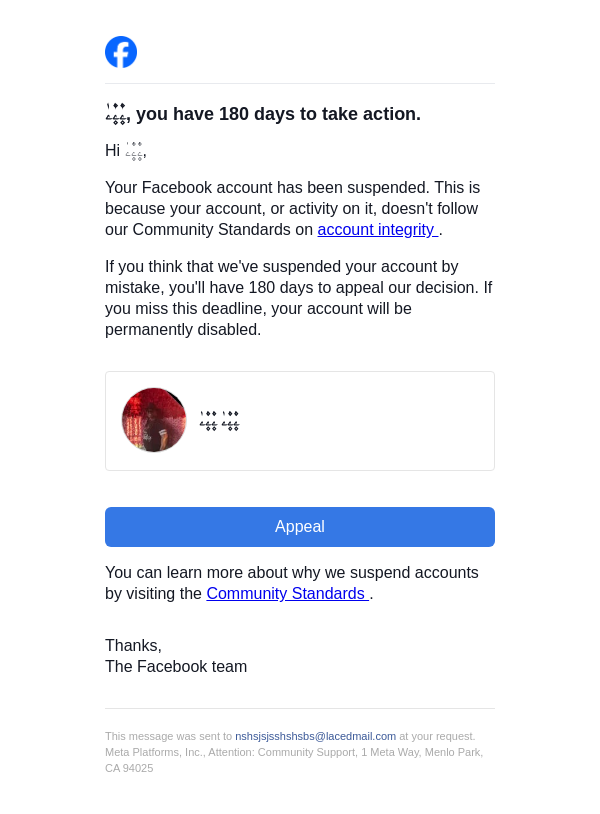Image resolution: width=600 pixels, height=814 pixels.
Task: Click the circular profile picture thumbnail
Action: coord(154,420)
